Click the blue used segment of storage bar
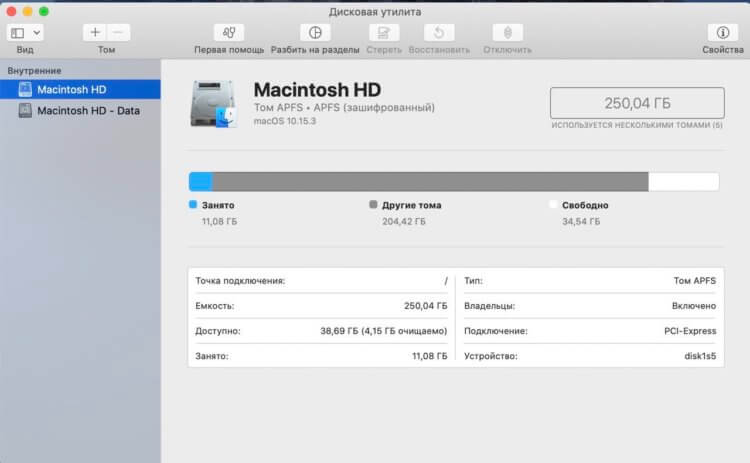 pyautogui.click(x=201, y=182)
